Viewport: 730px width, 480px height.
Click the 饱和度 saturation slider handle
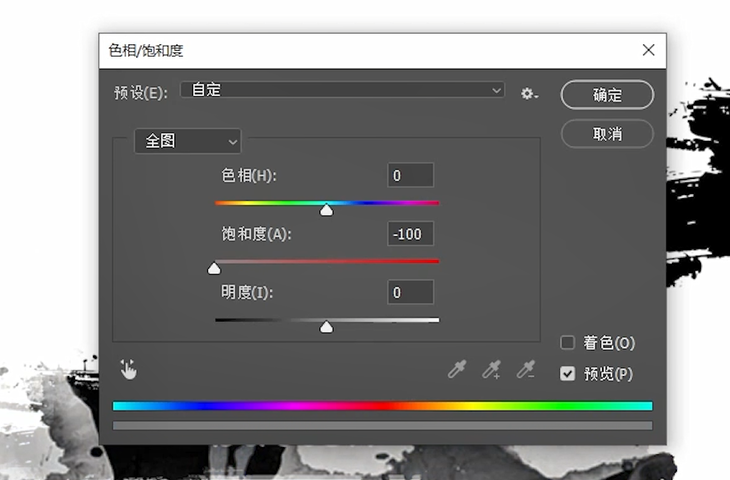214,268
